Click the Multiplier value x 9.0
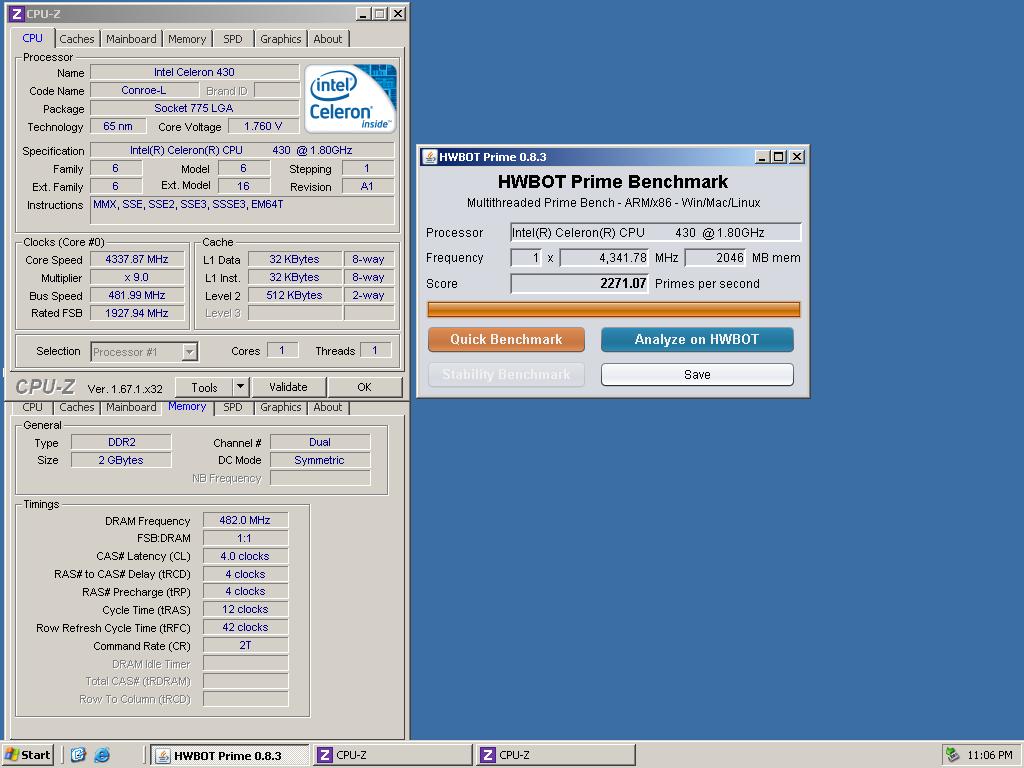This screenshot has width=1024, height=768. pos(137,278)
